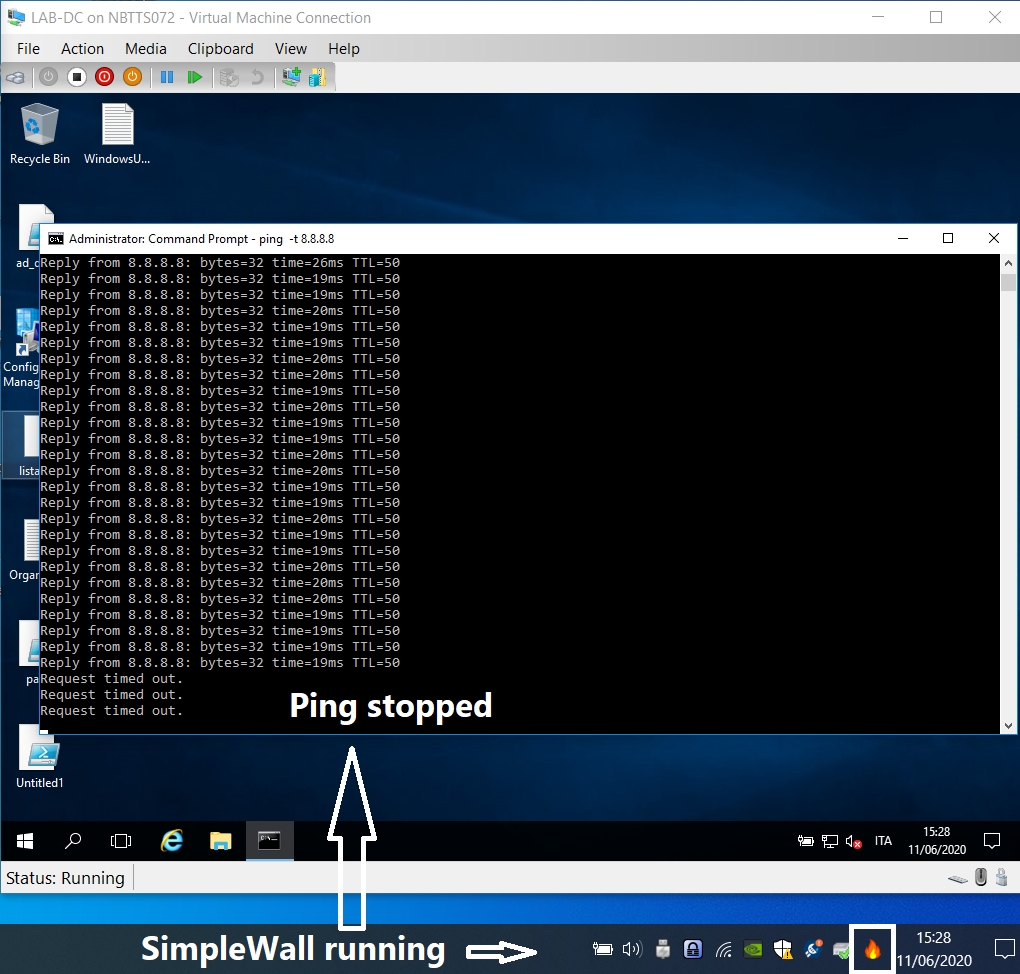Pause the virtual machine
The image size is (1020, 974).
pyautogui.click(x=166, y=76)
